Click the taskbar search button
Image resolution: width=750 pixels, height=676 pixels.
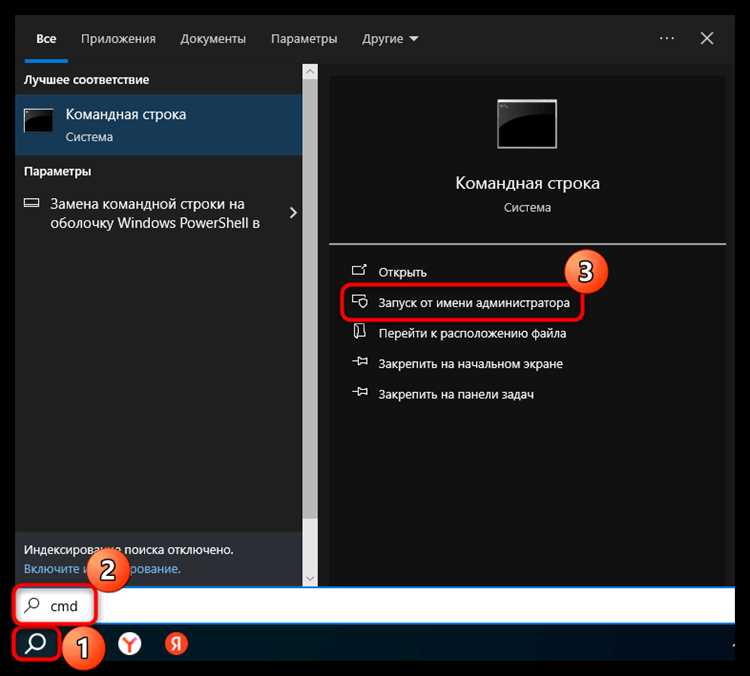click(x=36, y=643)
